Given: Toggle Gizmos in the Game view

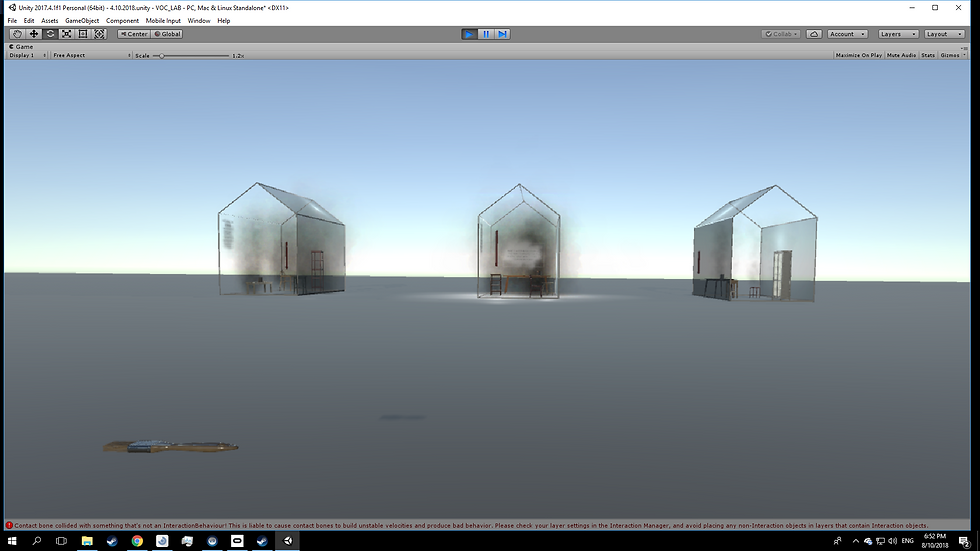Looking at the screenshot, I should [x=949, y=55].
